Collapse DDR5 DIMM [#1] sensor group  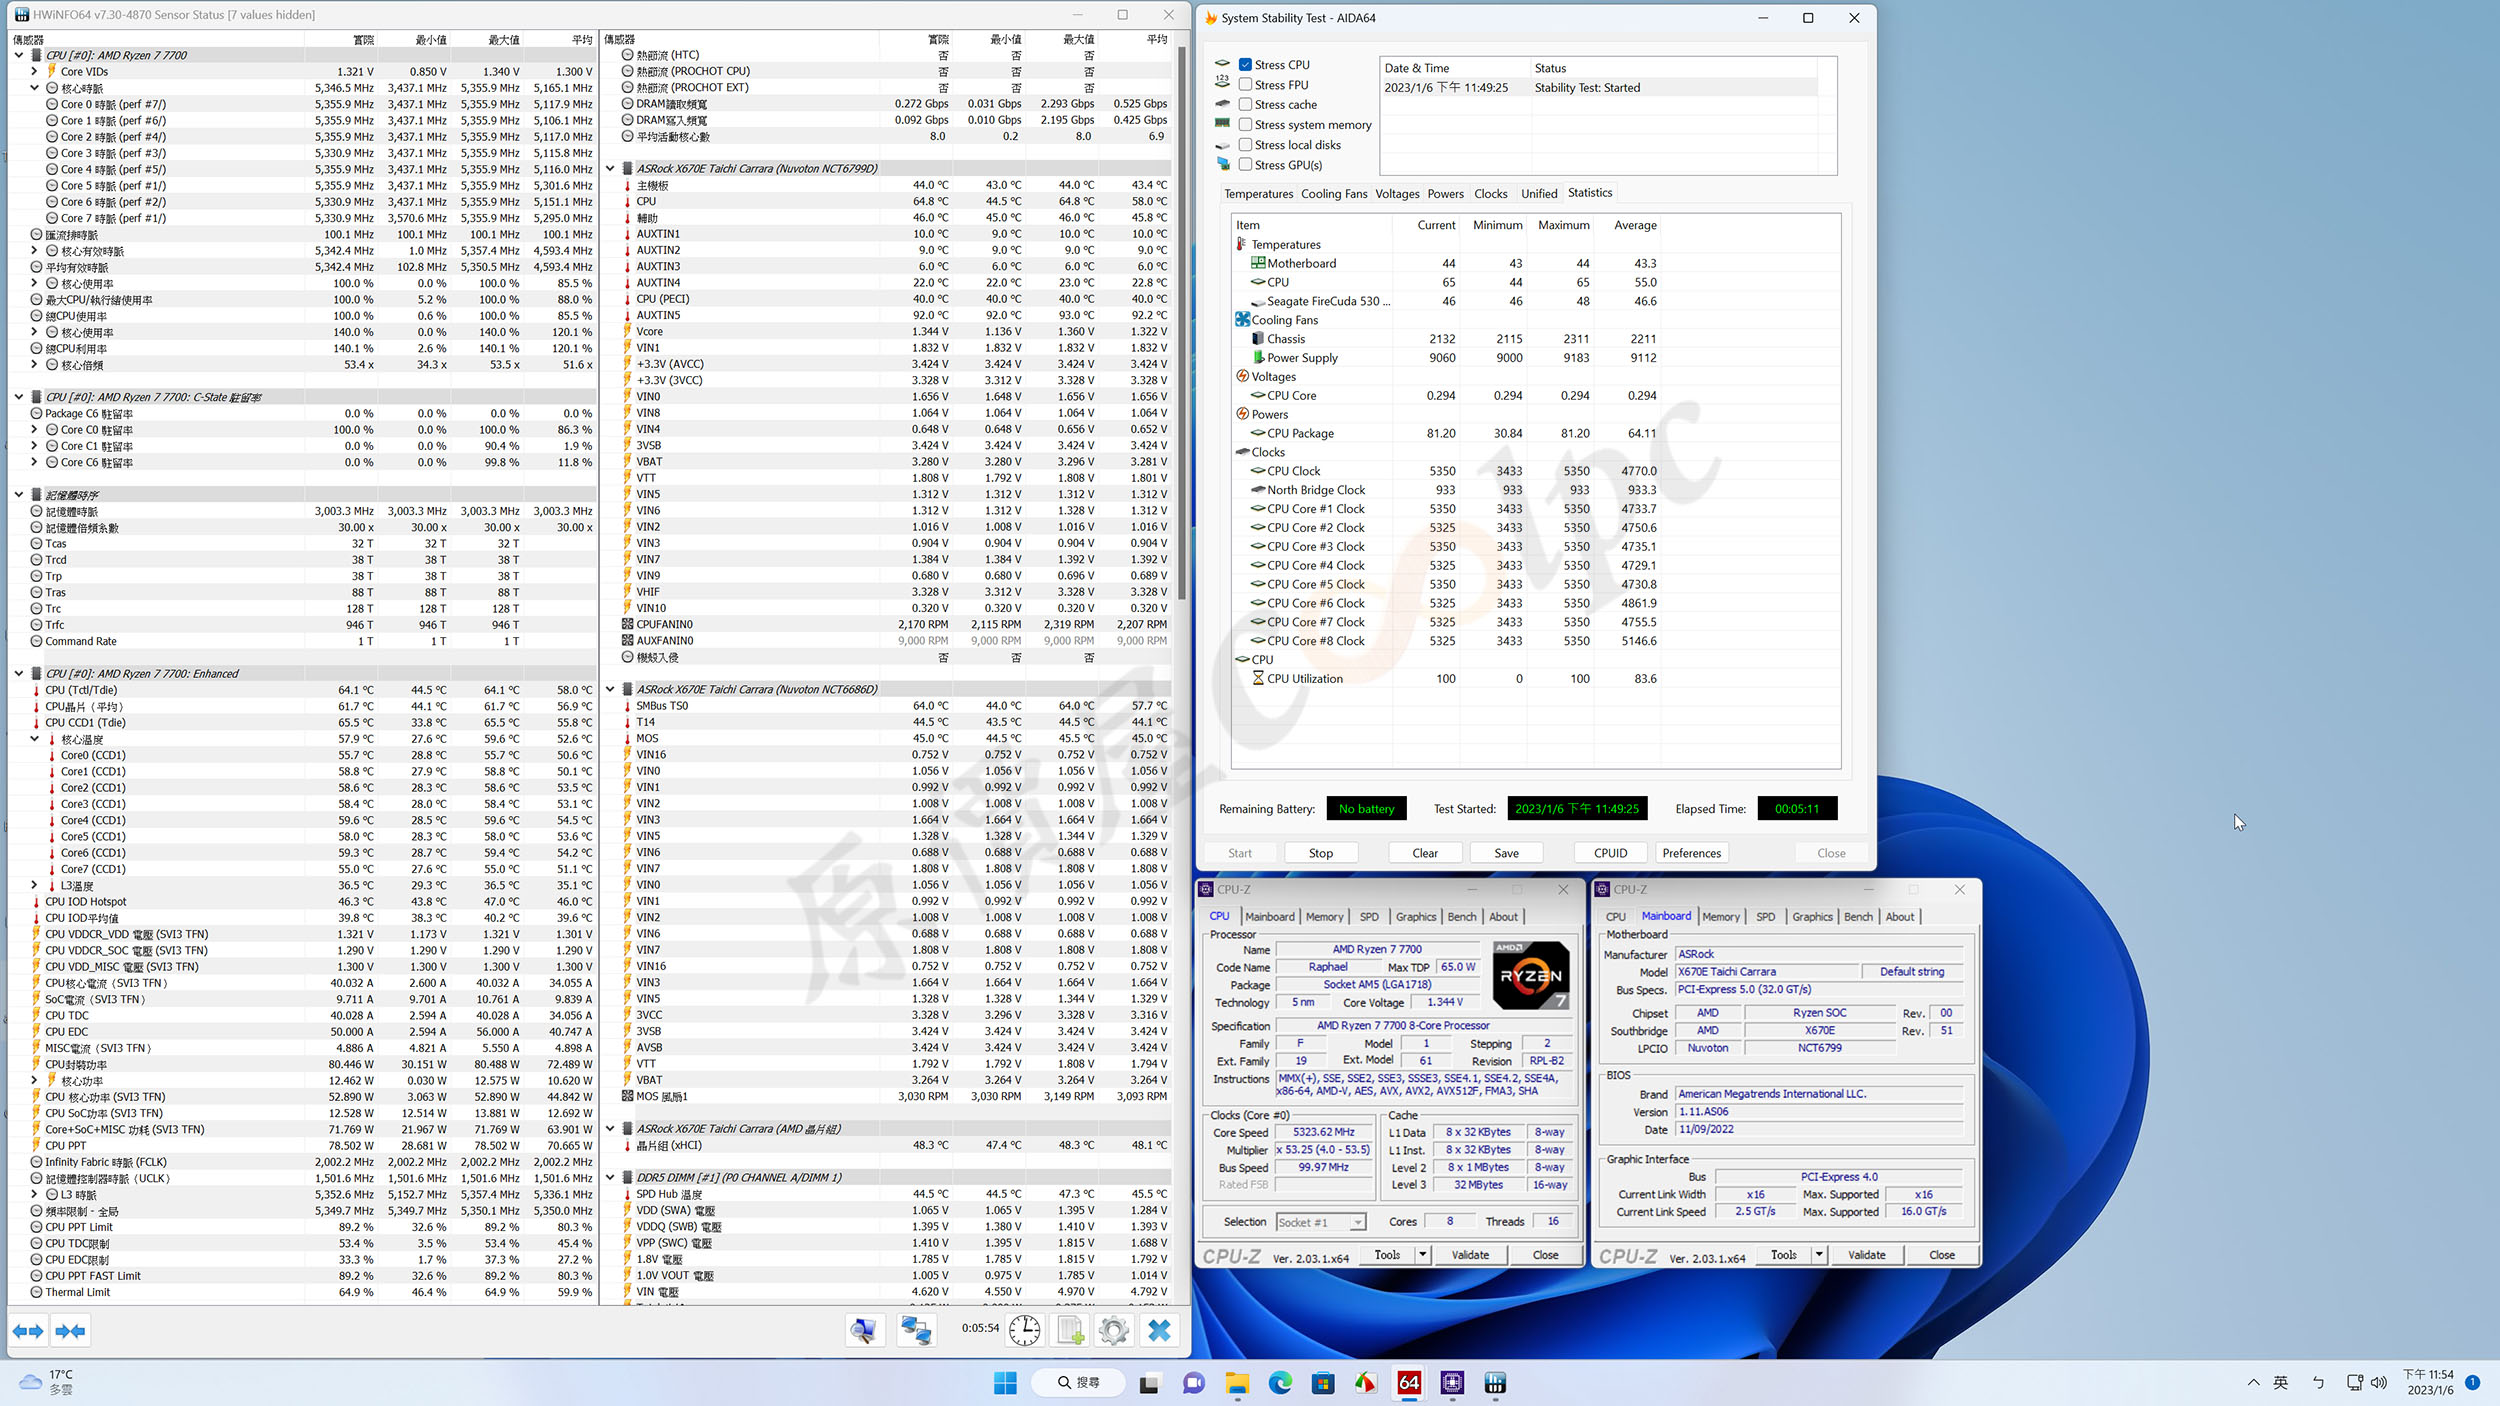point(610,1177)
